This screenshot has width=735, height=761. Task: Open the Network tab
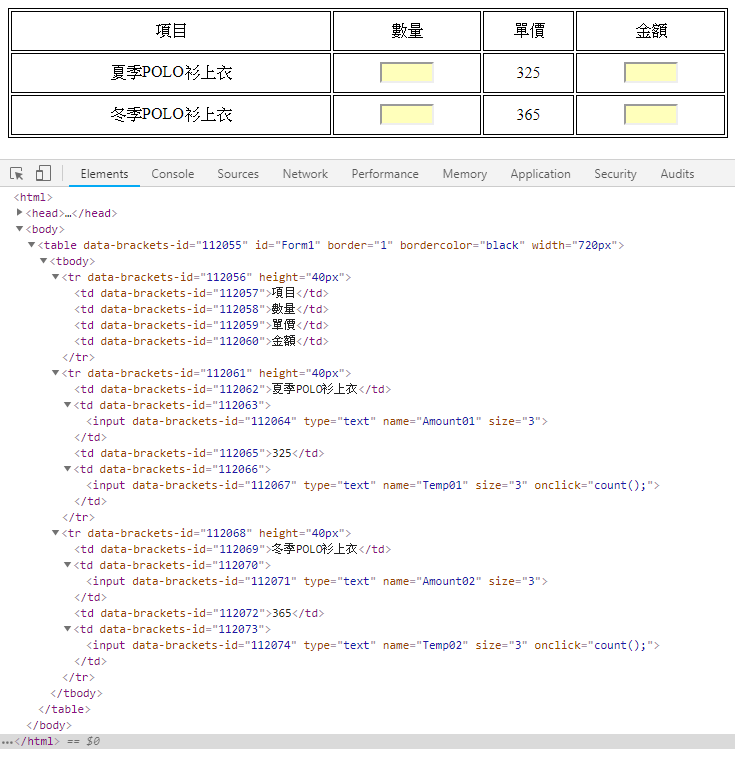pos(305,174)
